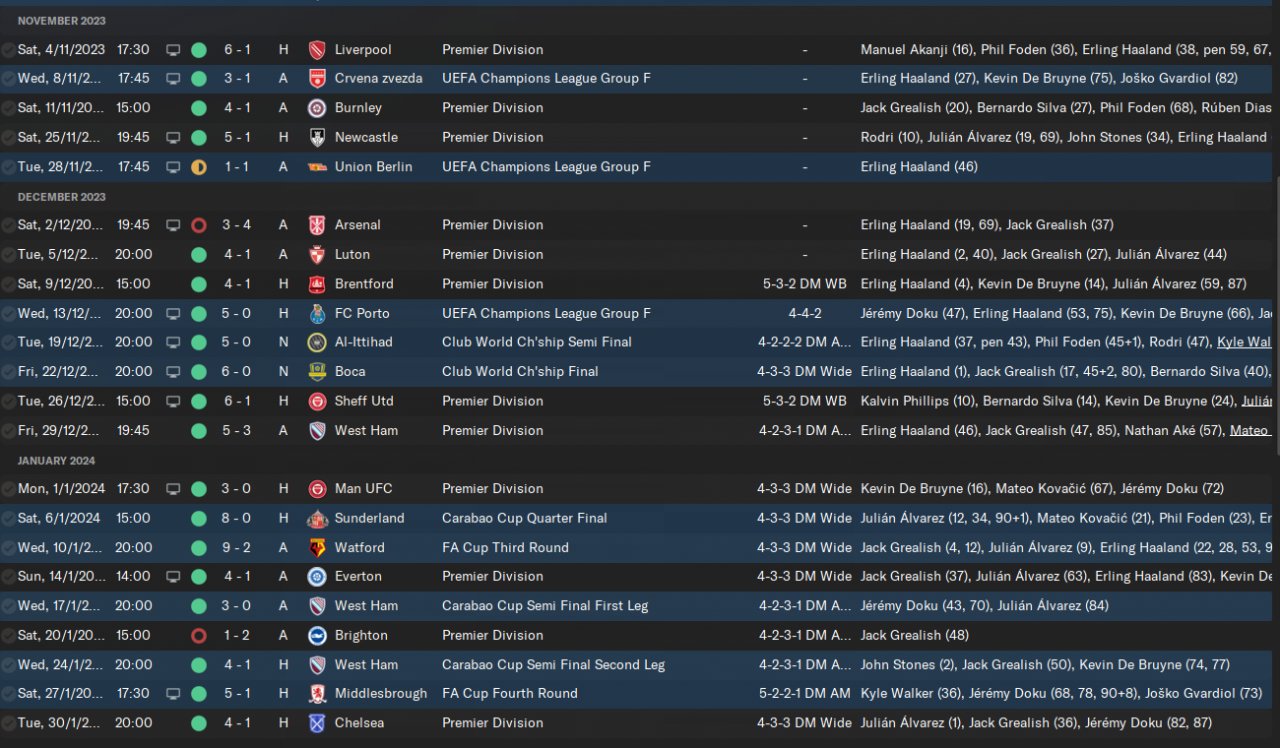The height and width of the screenshot is (748, 1280).
Task: Click the Watford club badge
Action: tap(317, 548)
